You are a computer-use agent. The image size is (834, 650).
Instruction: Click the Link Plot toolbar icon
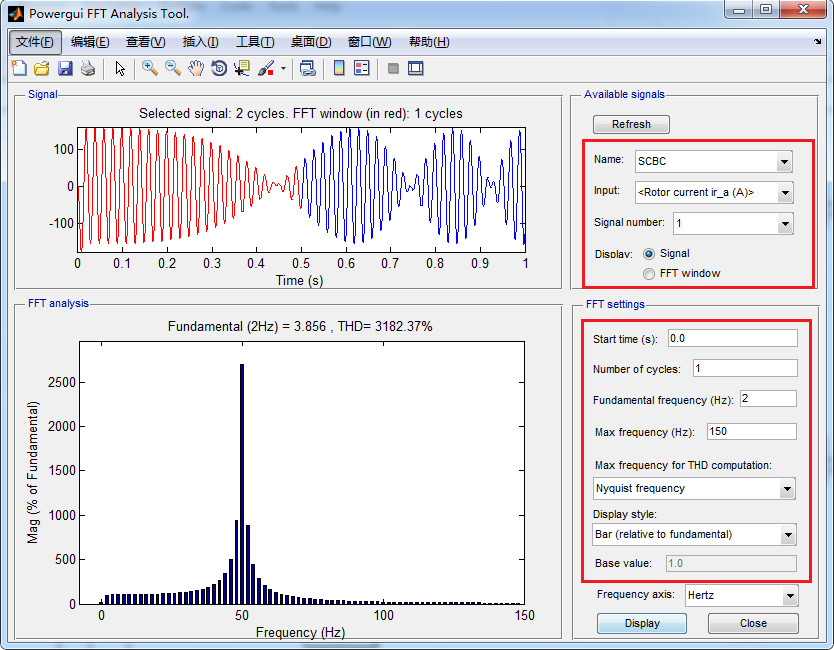[307, 68]
